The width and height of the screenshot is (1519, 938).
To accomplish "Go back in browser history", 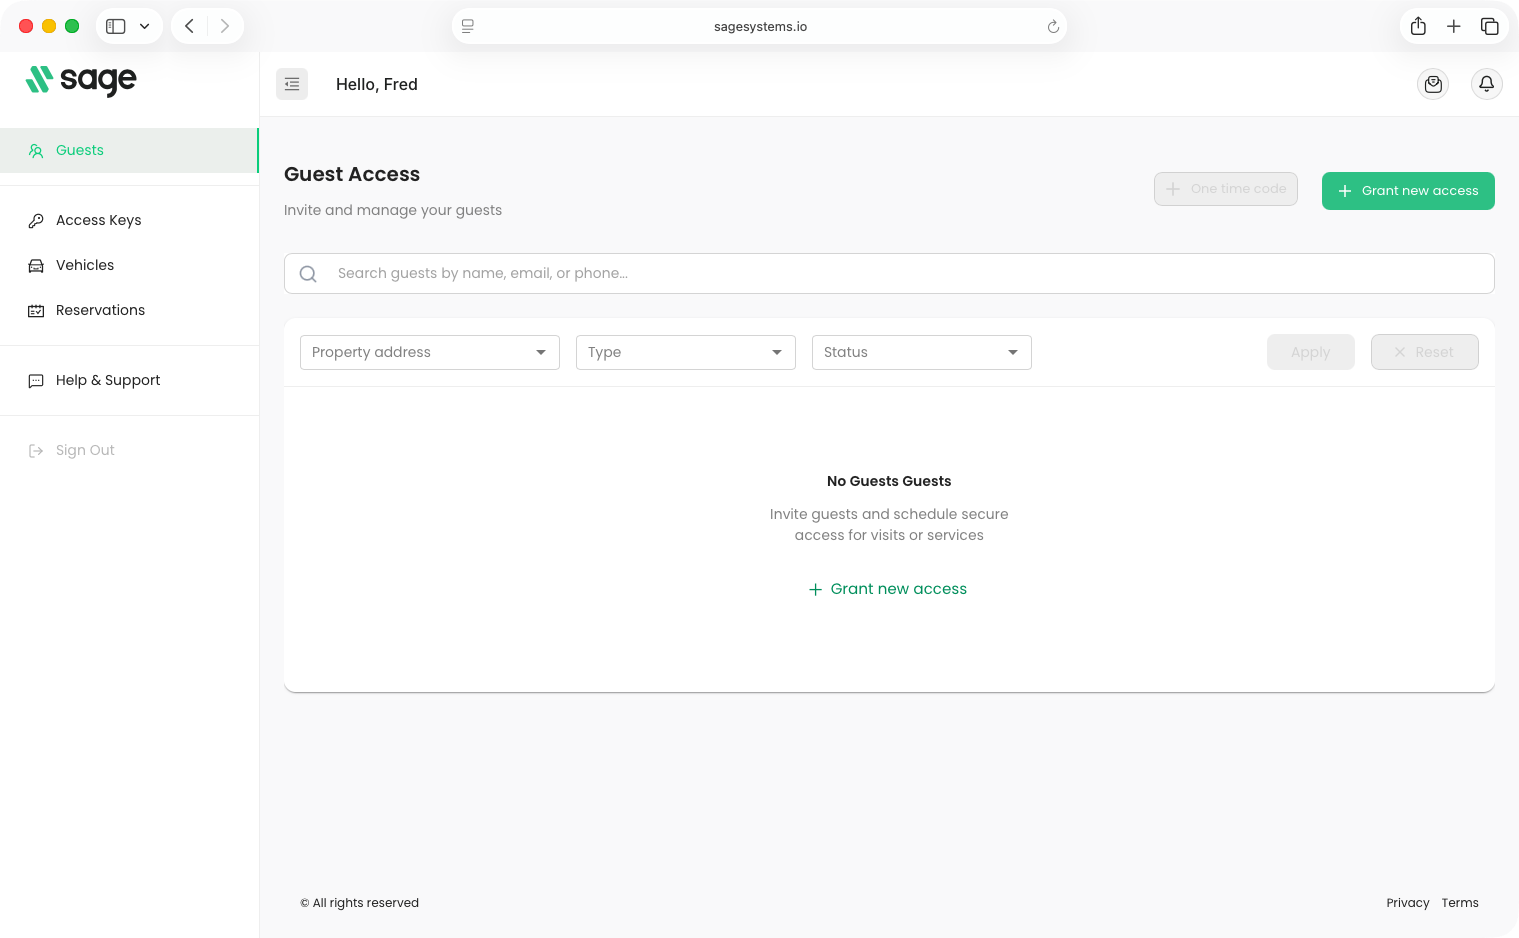I will point(189,26).
